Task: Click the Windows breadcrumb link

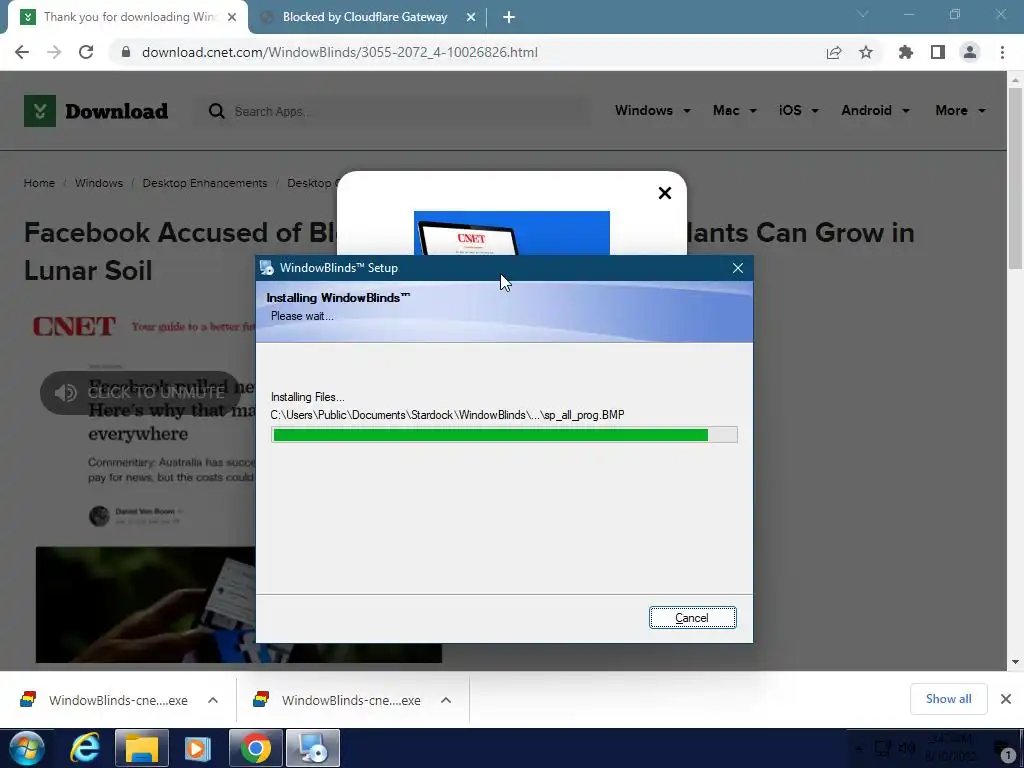Action: (x=99, y=183)
